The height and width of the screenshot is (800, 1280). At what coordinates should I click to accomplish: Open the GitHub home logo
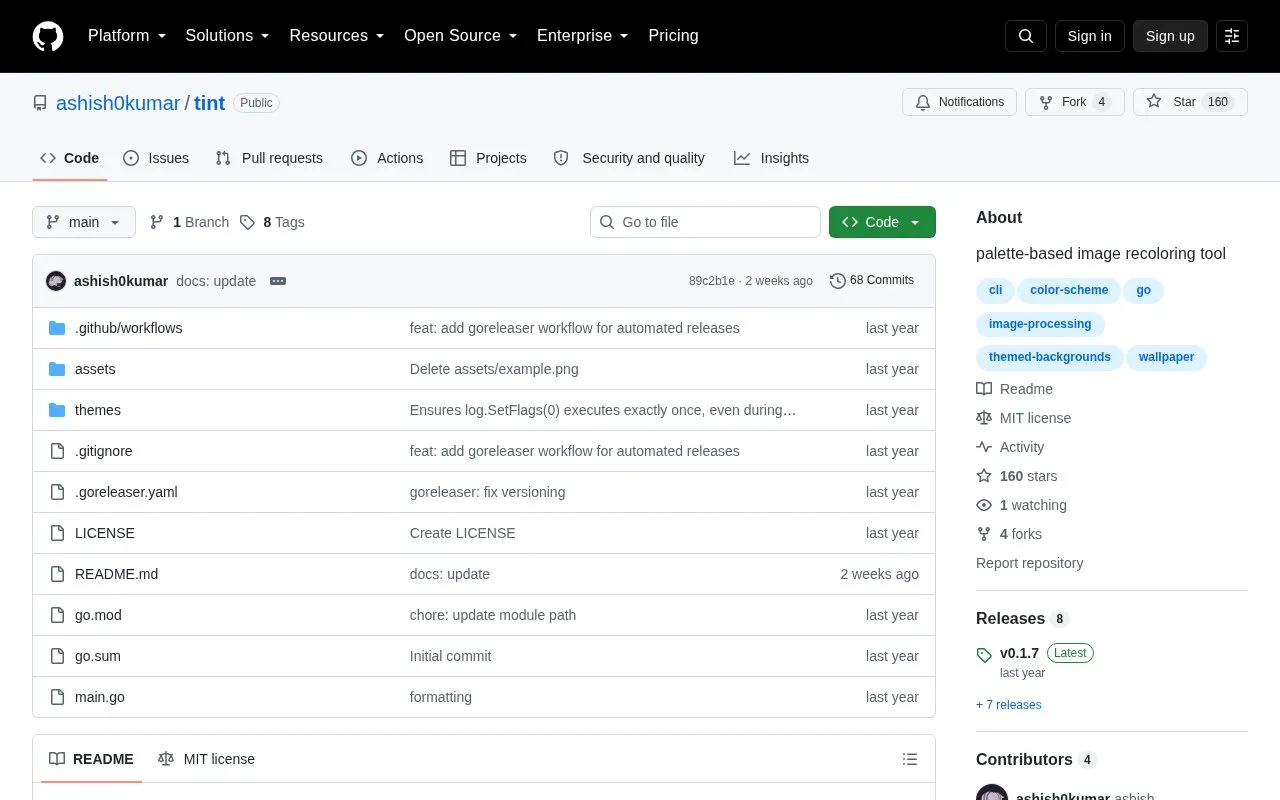coord(48,36)
